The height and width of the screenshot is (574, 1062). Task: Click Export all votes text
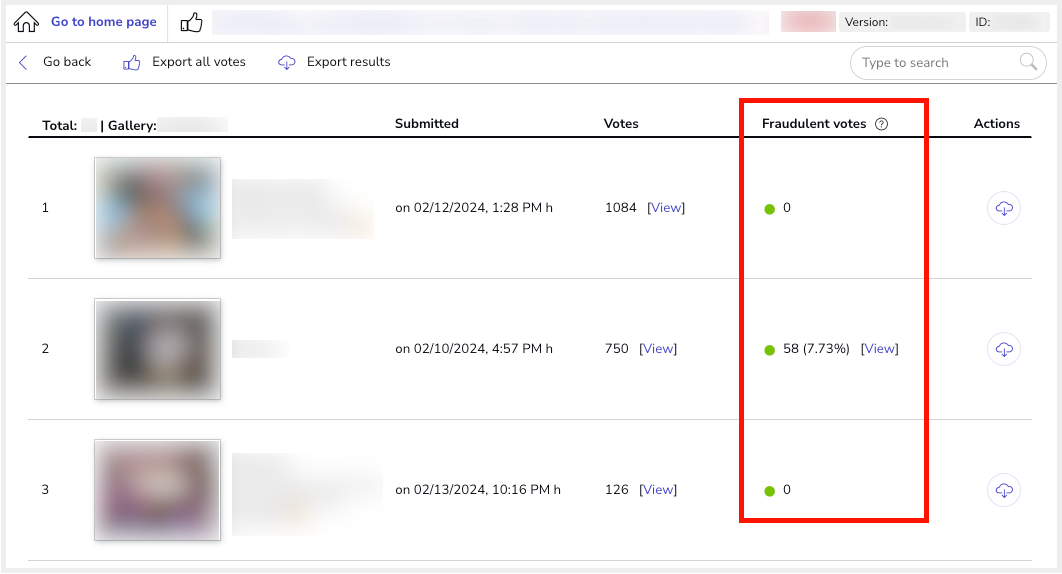pyautogui.click(x=198, y=62)
